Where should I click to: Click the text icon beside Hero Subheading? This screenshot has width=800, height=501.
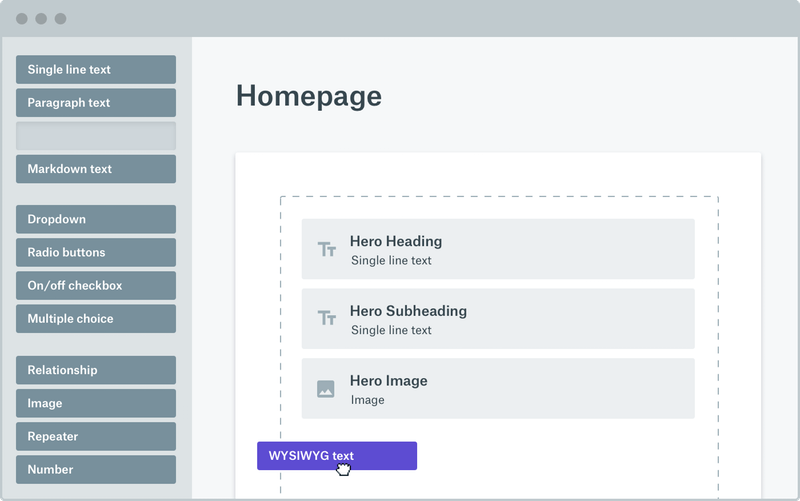tap(327, 318)
